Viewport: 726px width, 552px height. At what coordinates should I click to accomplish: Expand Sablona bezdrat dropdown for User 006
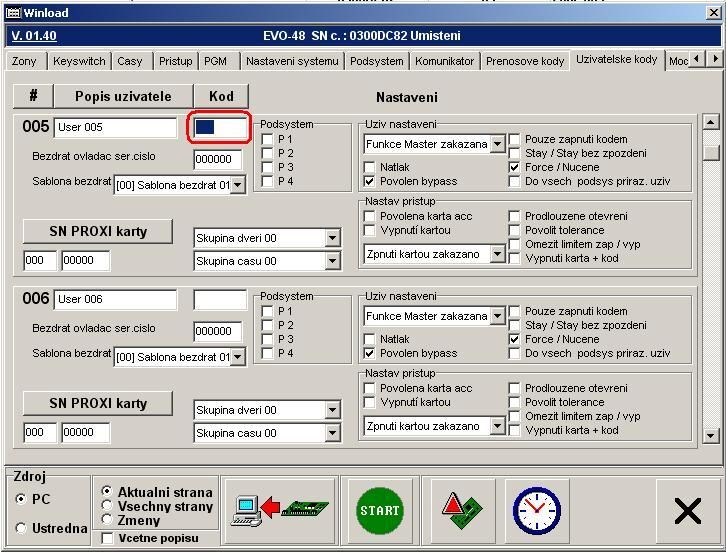[238, 357]
